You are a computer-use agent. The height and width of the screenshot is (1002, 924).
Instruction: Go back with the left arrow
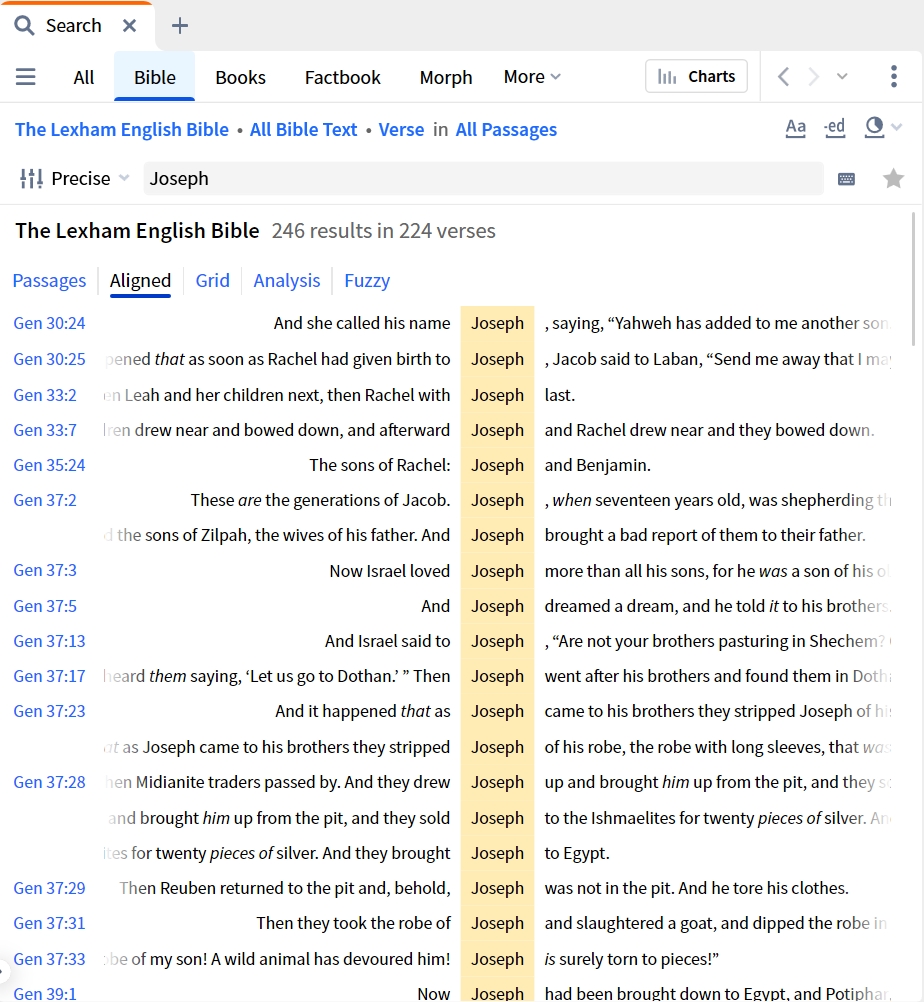[783, 77]
